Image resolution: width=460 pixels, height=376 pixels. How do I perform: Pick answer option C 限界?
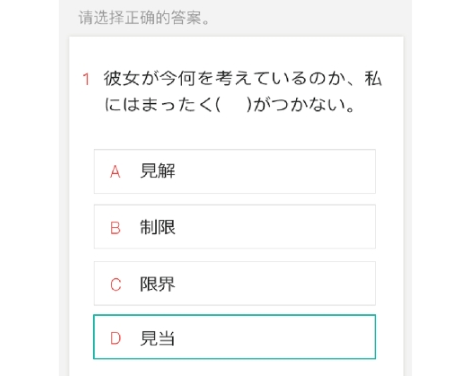pos(235,283)
